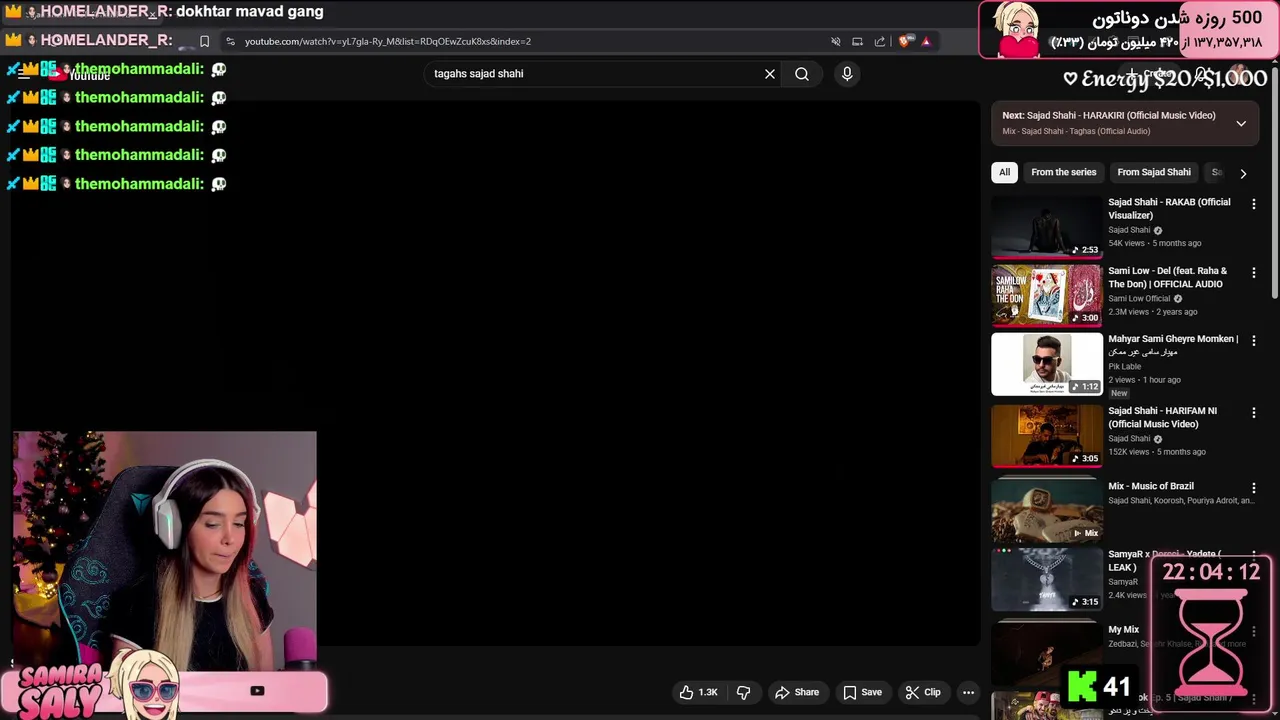Click the share-page icon in address bar
The image size is (1280, 720).
(x=880, y=42)
